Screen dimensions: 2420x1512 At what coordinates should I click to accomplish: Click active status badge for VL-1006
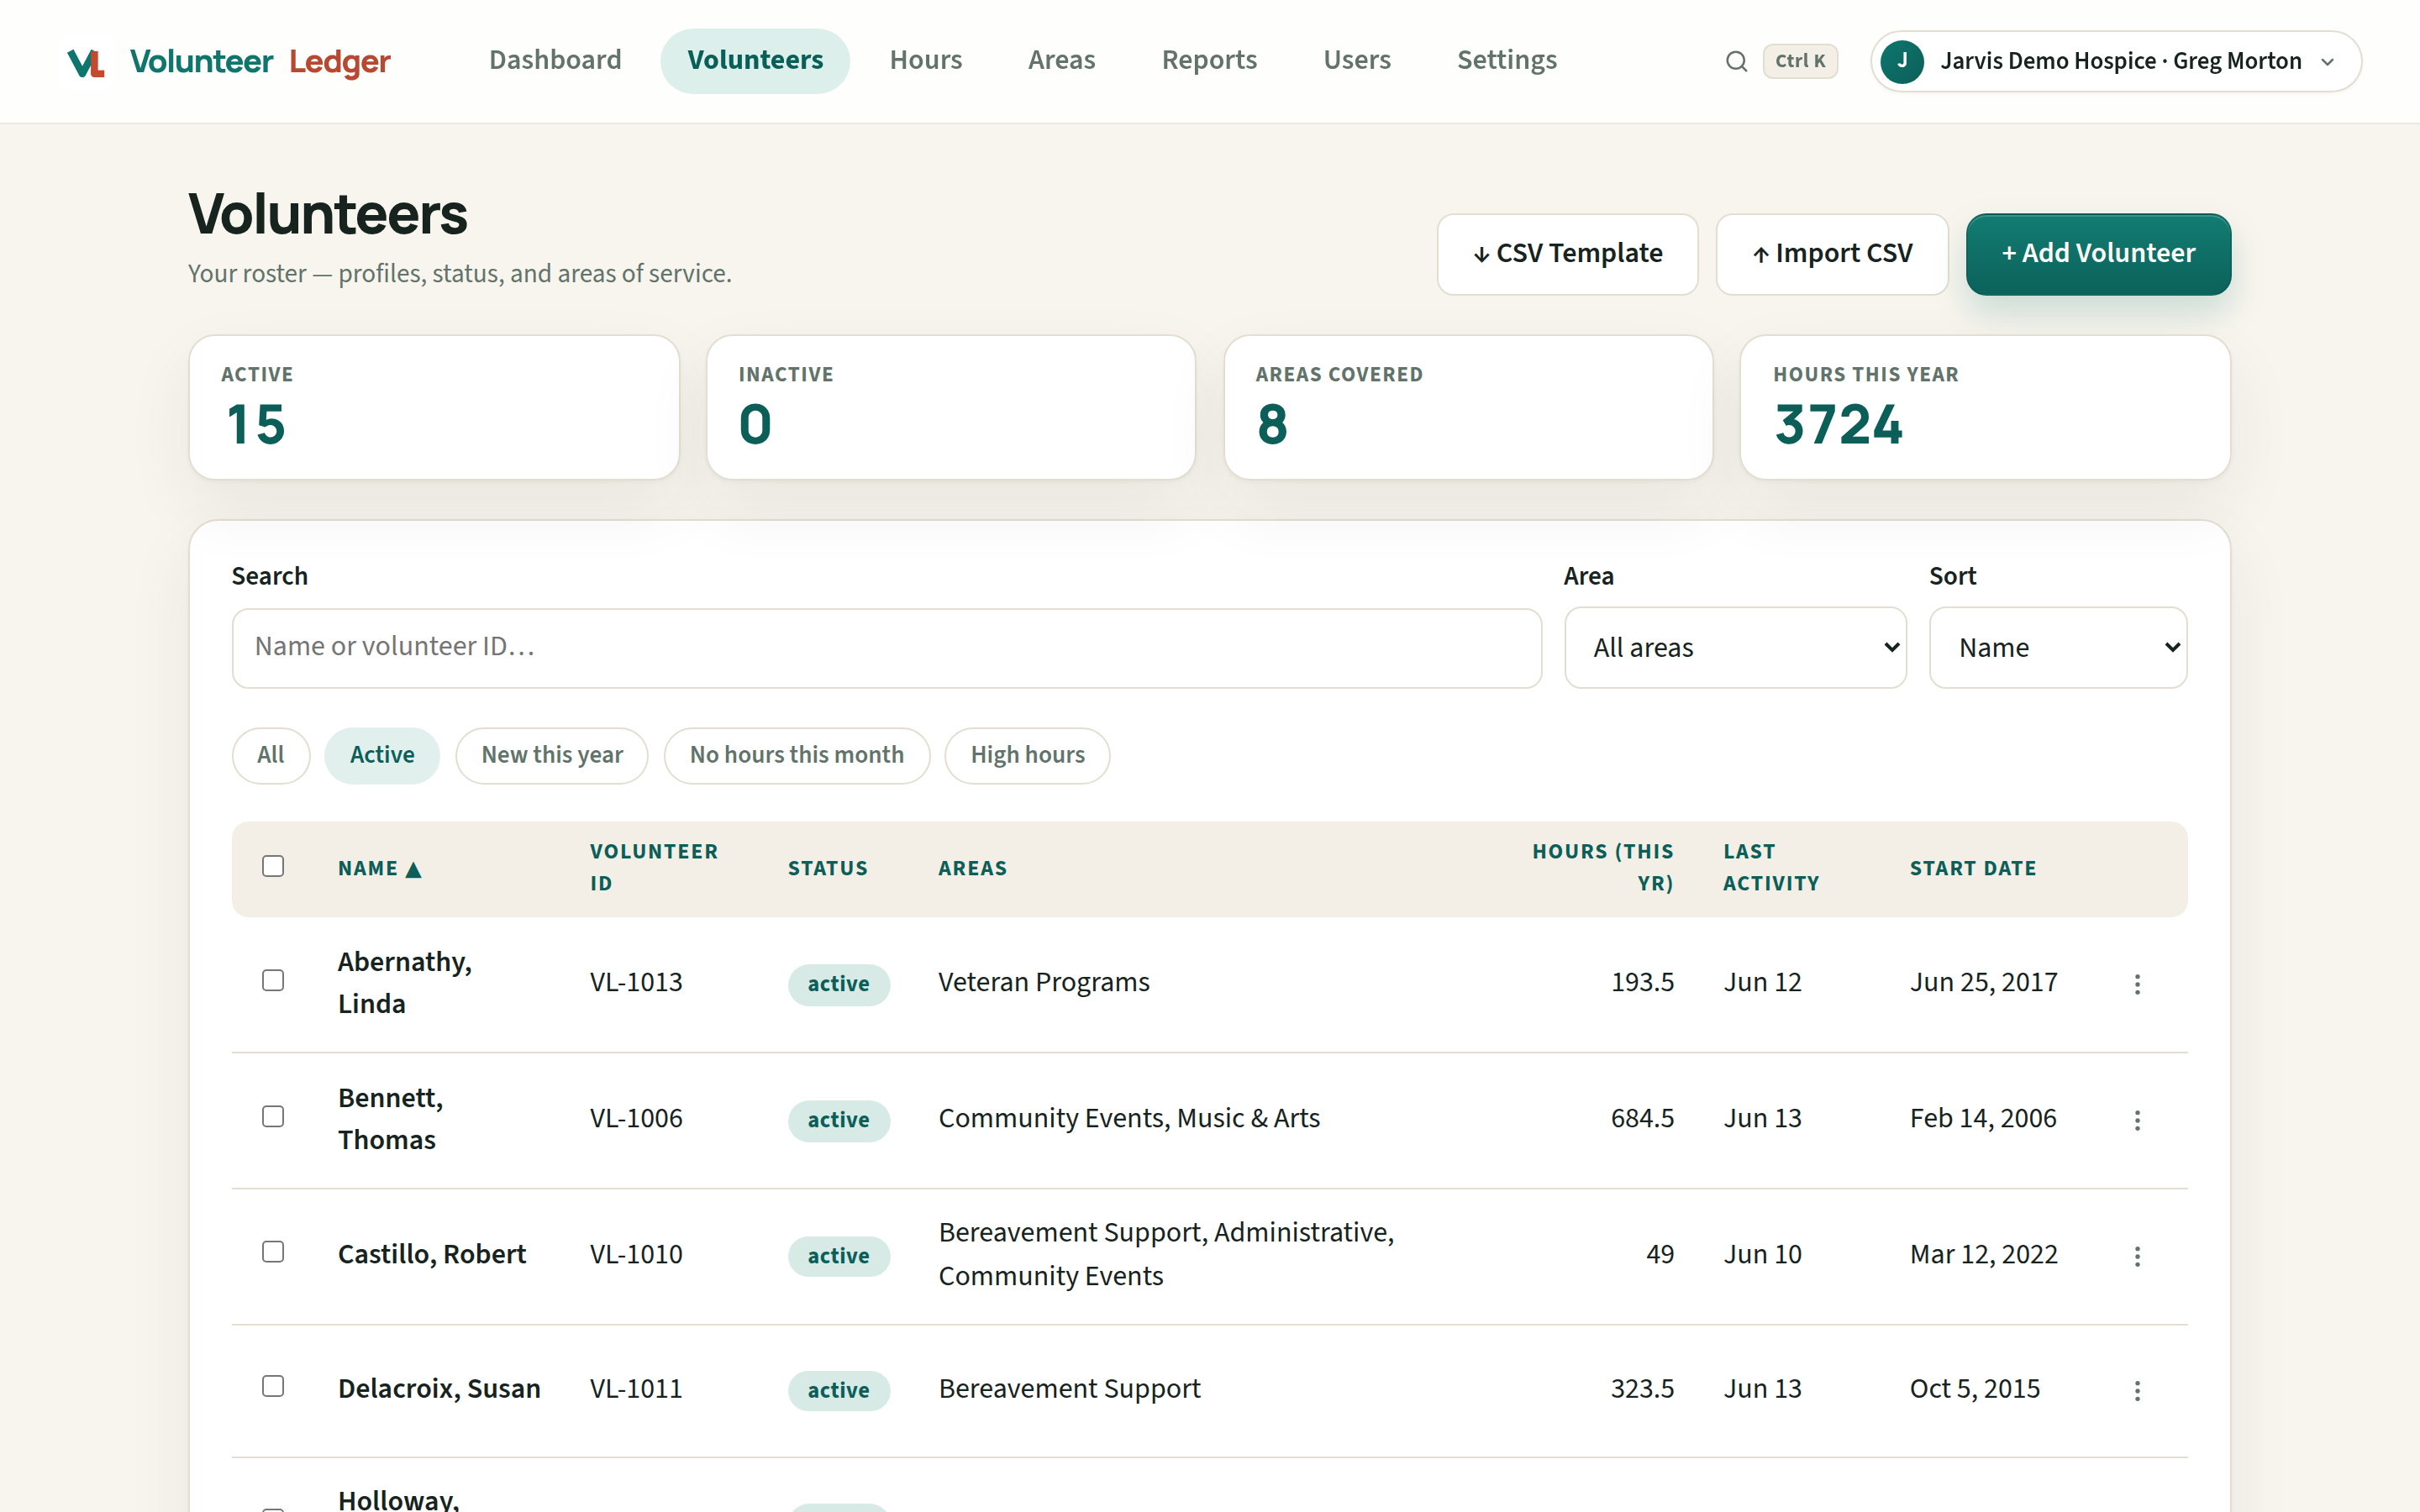(x=839, y=1120)
